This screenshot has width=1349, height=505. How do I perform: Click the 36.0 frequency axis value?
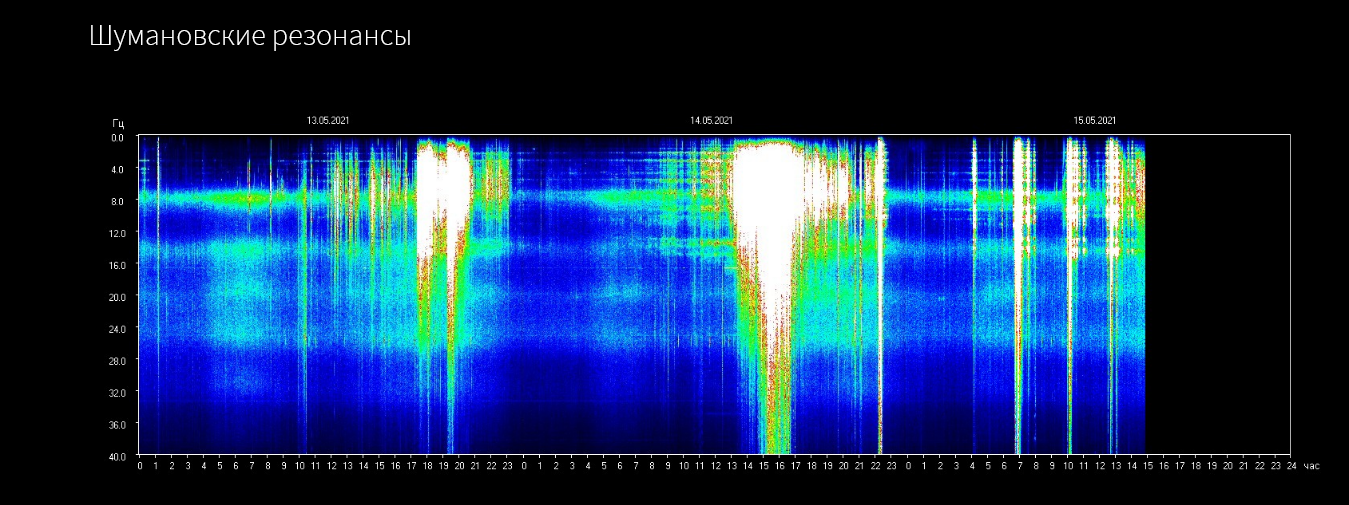[x=117, y=424]
